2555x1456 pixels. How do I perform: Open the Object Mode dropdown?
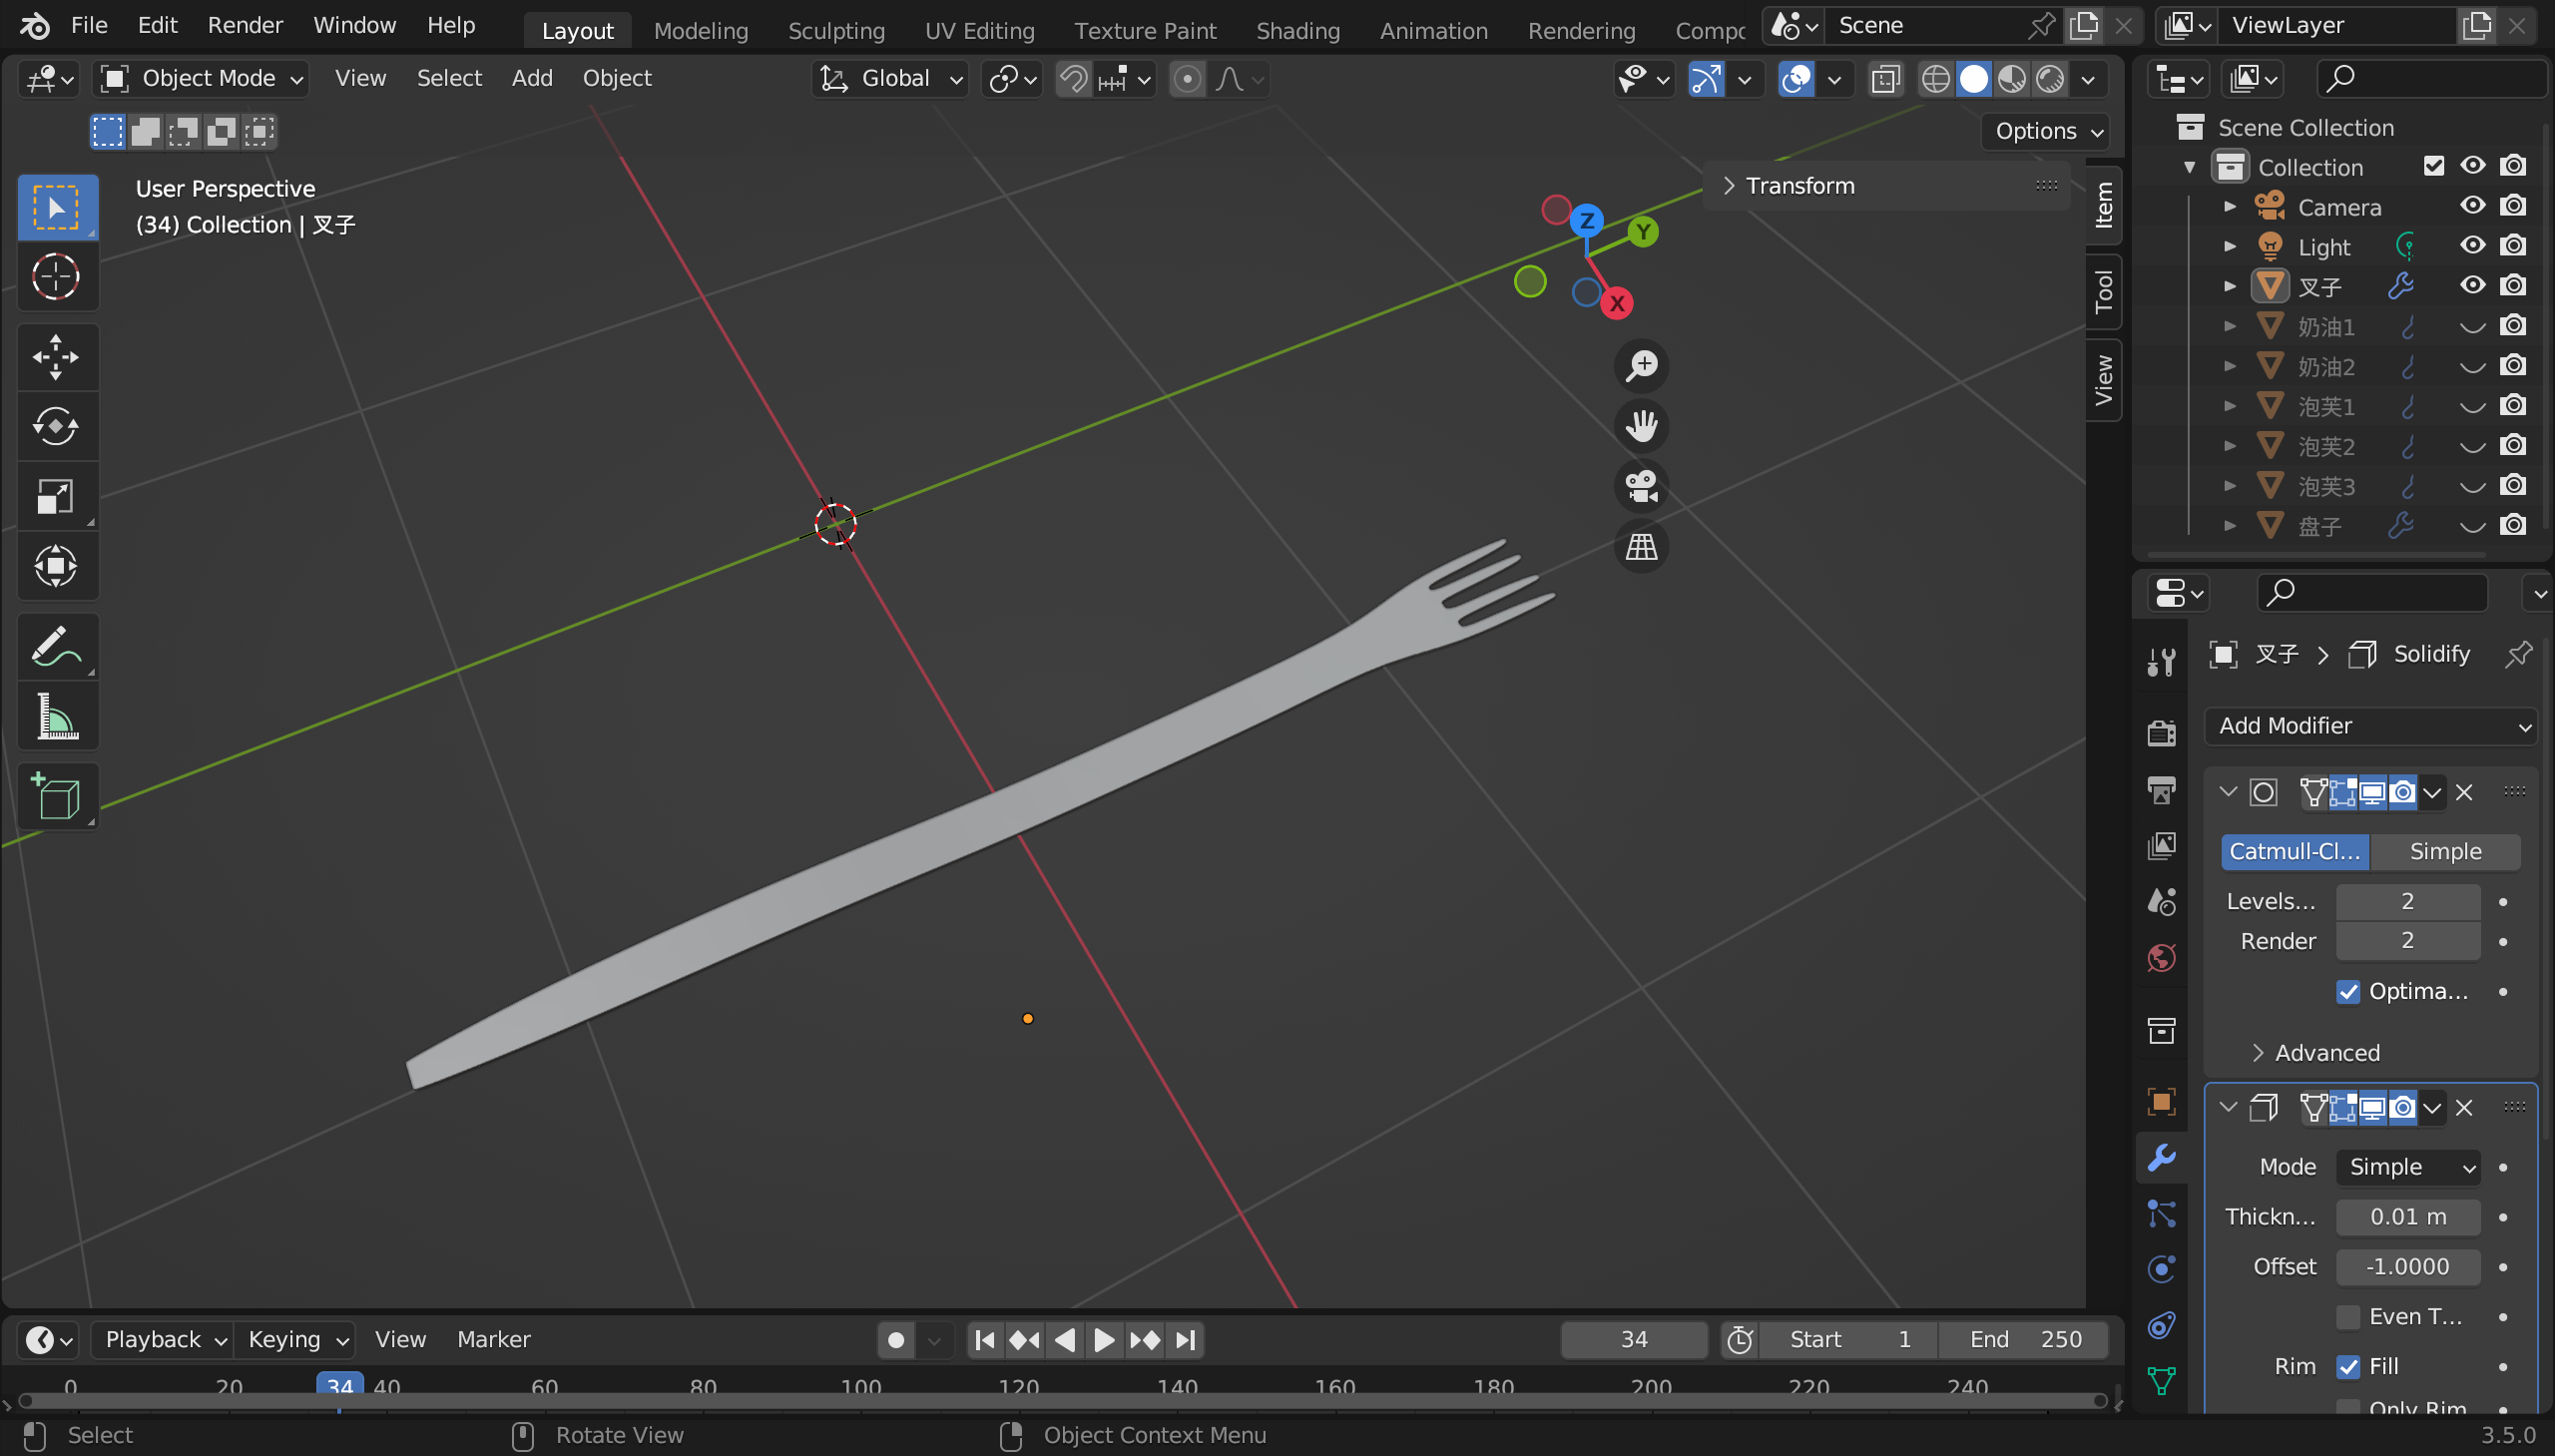coord(201,79)
